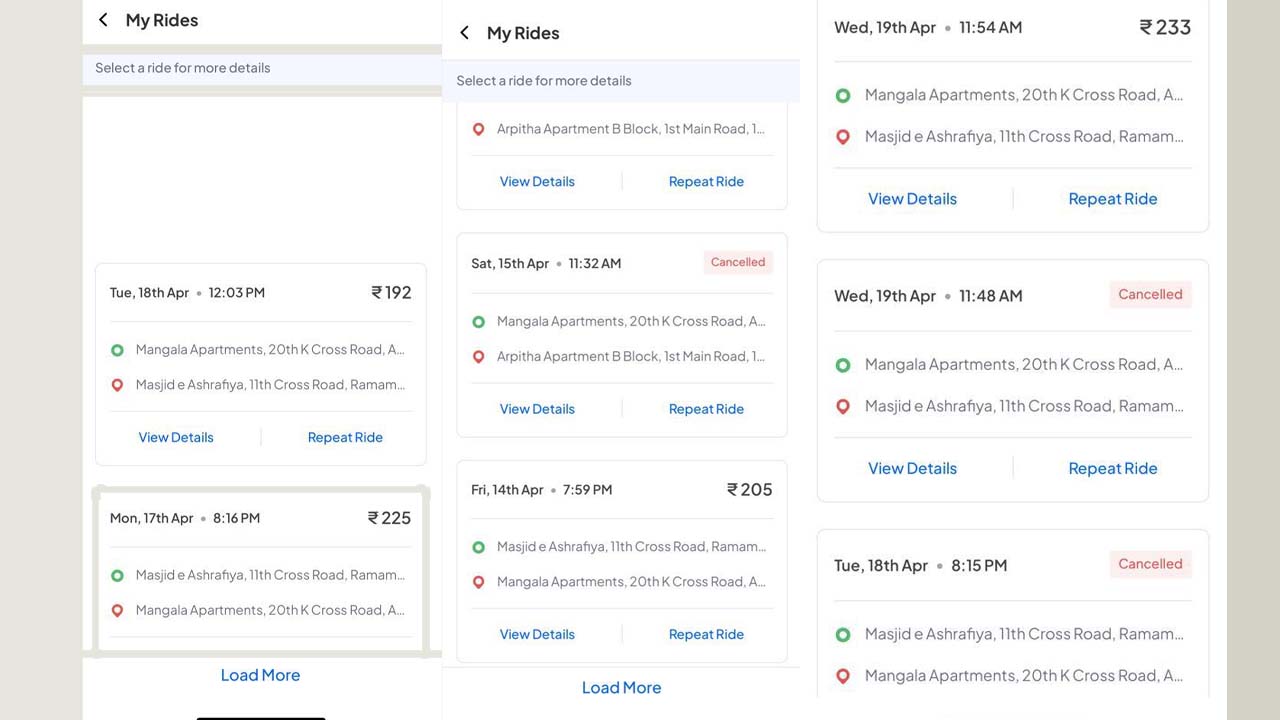Repeat Ride on topmost middle-screen card
Viewport: 1280px width, 720px height.
tap(706, 181)
